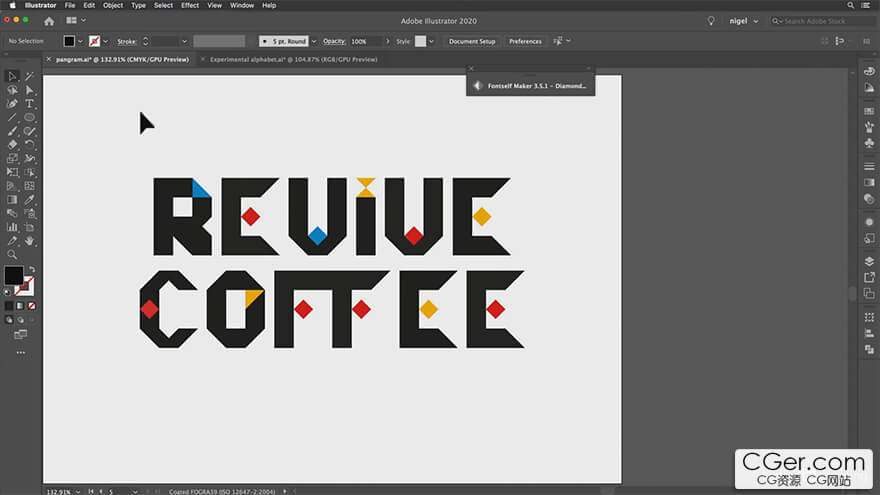
Task: Close the pangram.ai document tab
Action: coord(49,59)
